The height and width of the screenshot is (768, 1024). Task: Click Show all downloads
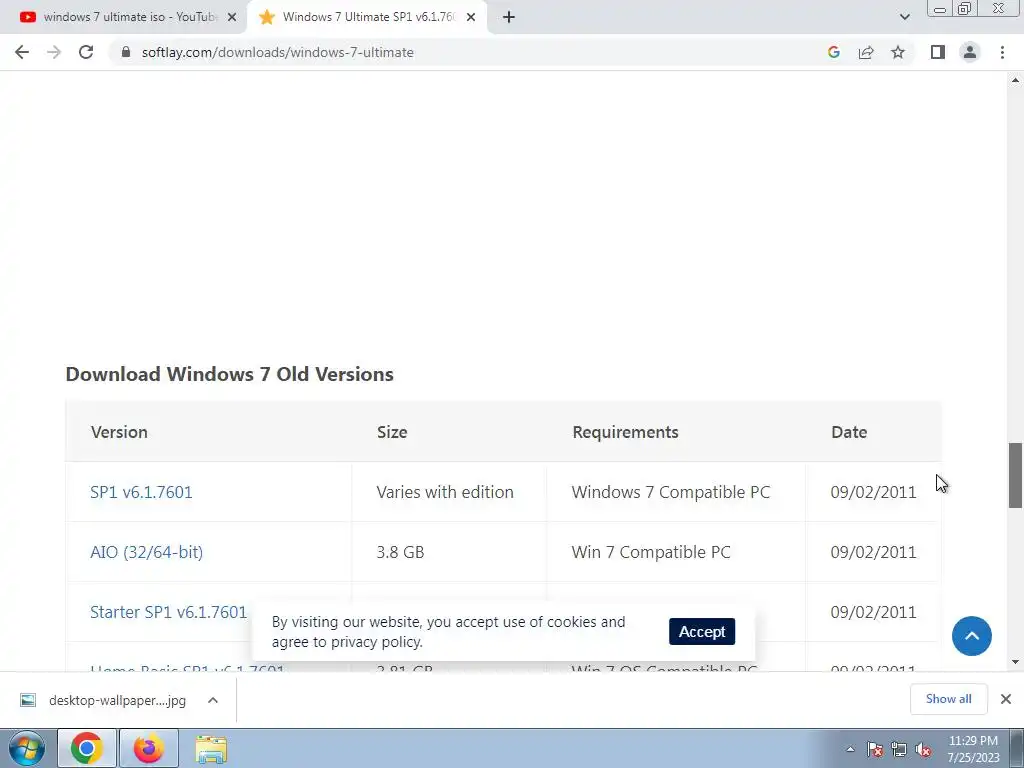point(948,699)
